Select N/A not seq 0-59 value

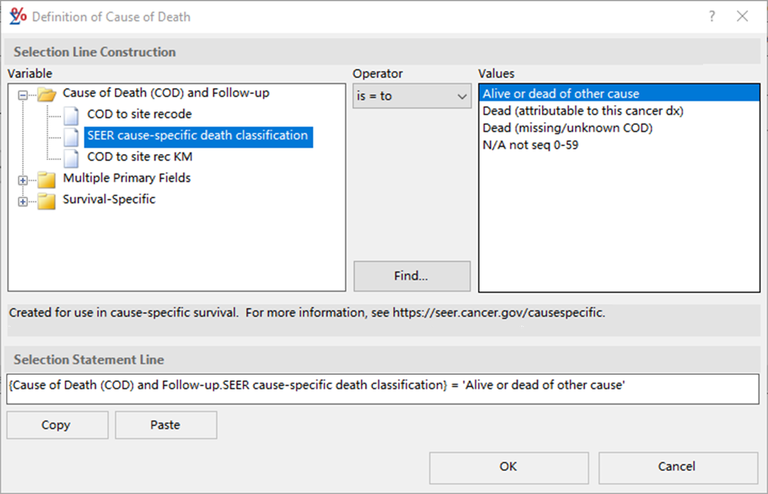(x=530, y=145)
